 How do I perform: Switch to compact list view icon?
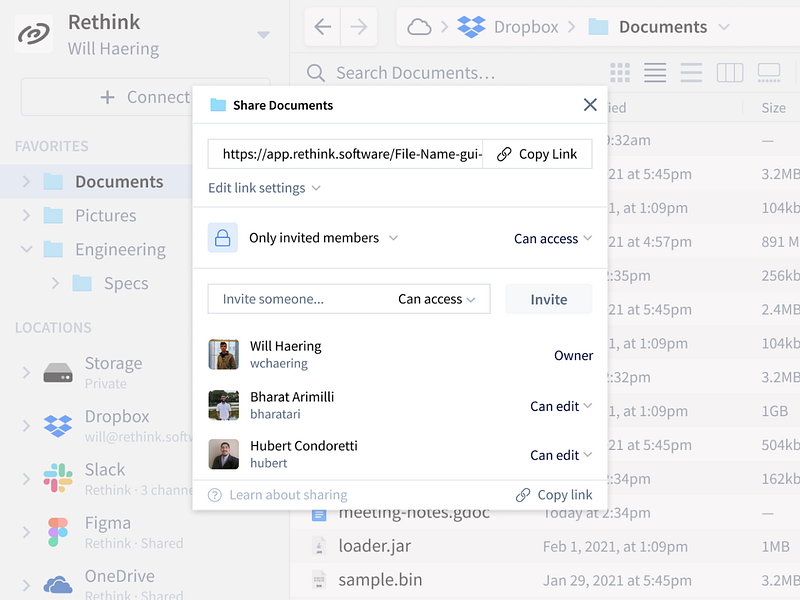pyautogui.click(x=691, y=73)
